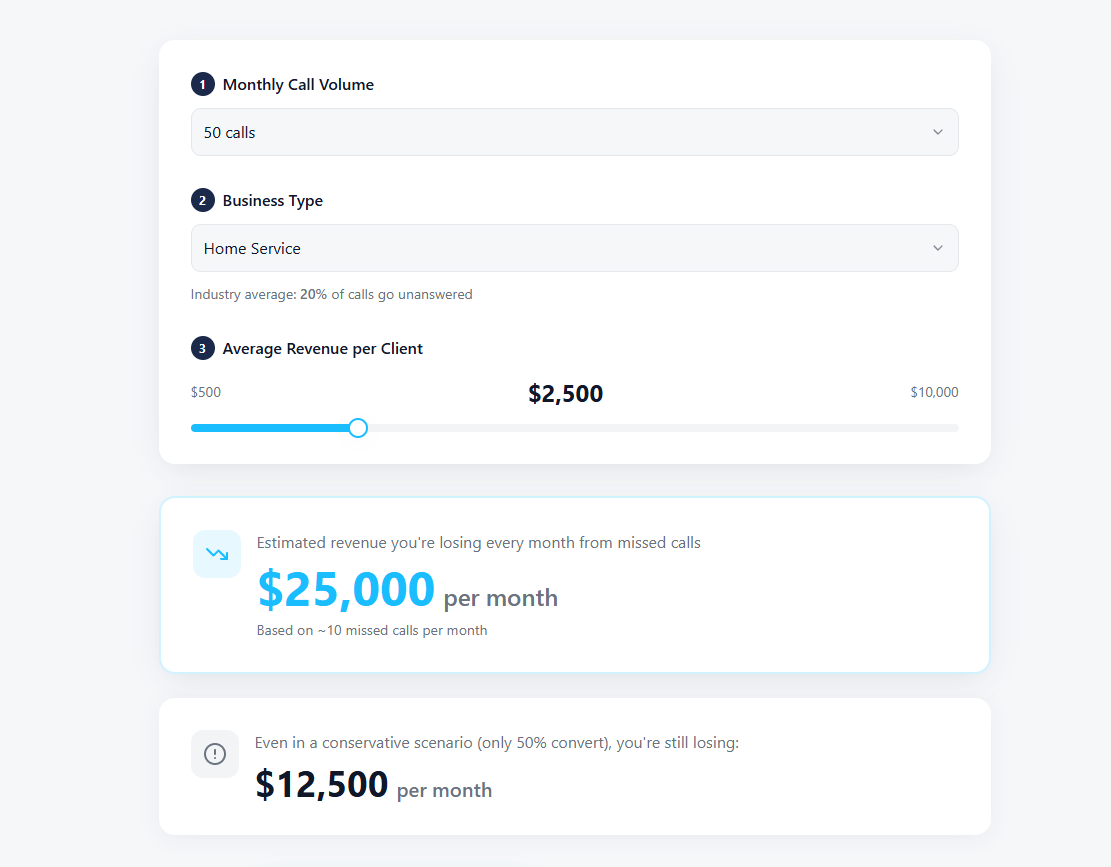Open the Monthly Call Volume dropdown

pos(574,132)
